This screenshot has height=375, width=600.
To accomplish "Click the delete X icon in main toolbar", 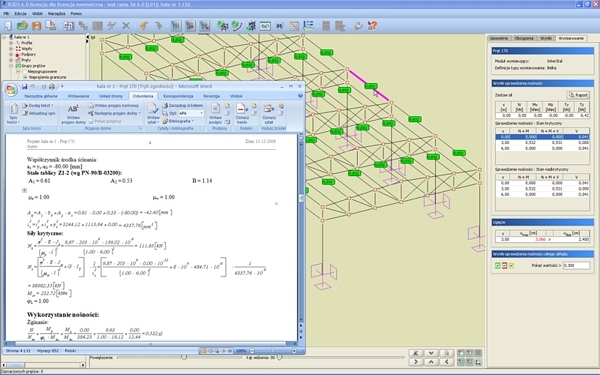I will click(126, 26).
